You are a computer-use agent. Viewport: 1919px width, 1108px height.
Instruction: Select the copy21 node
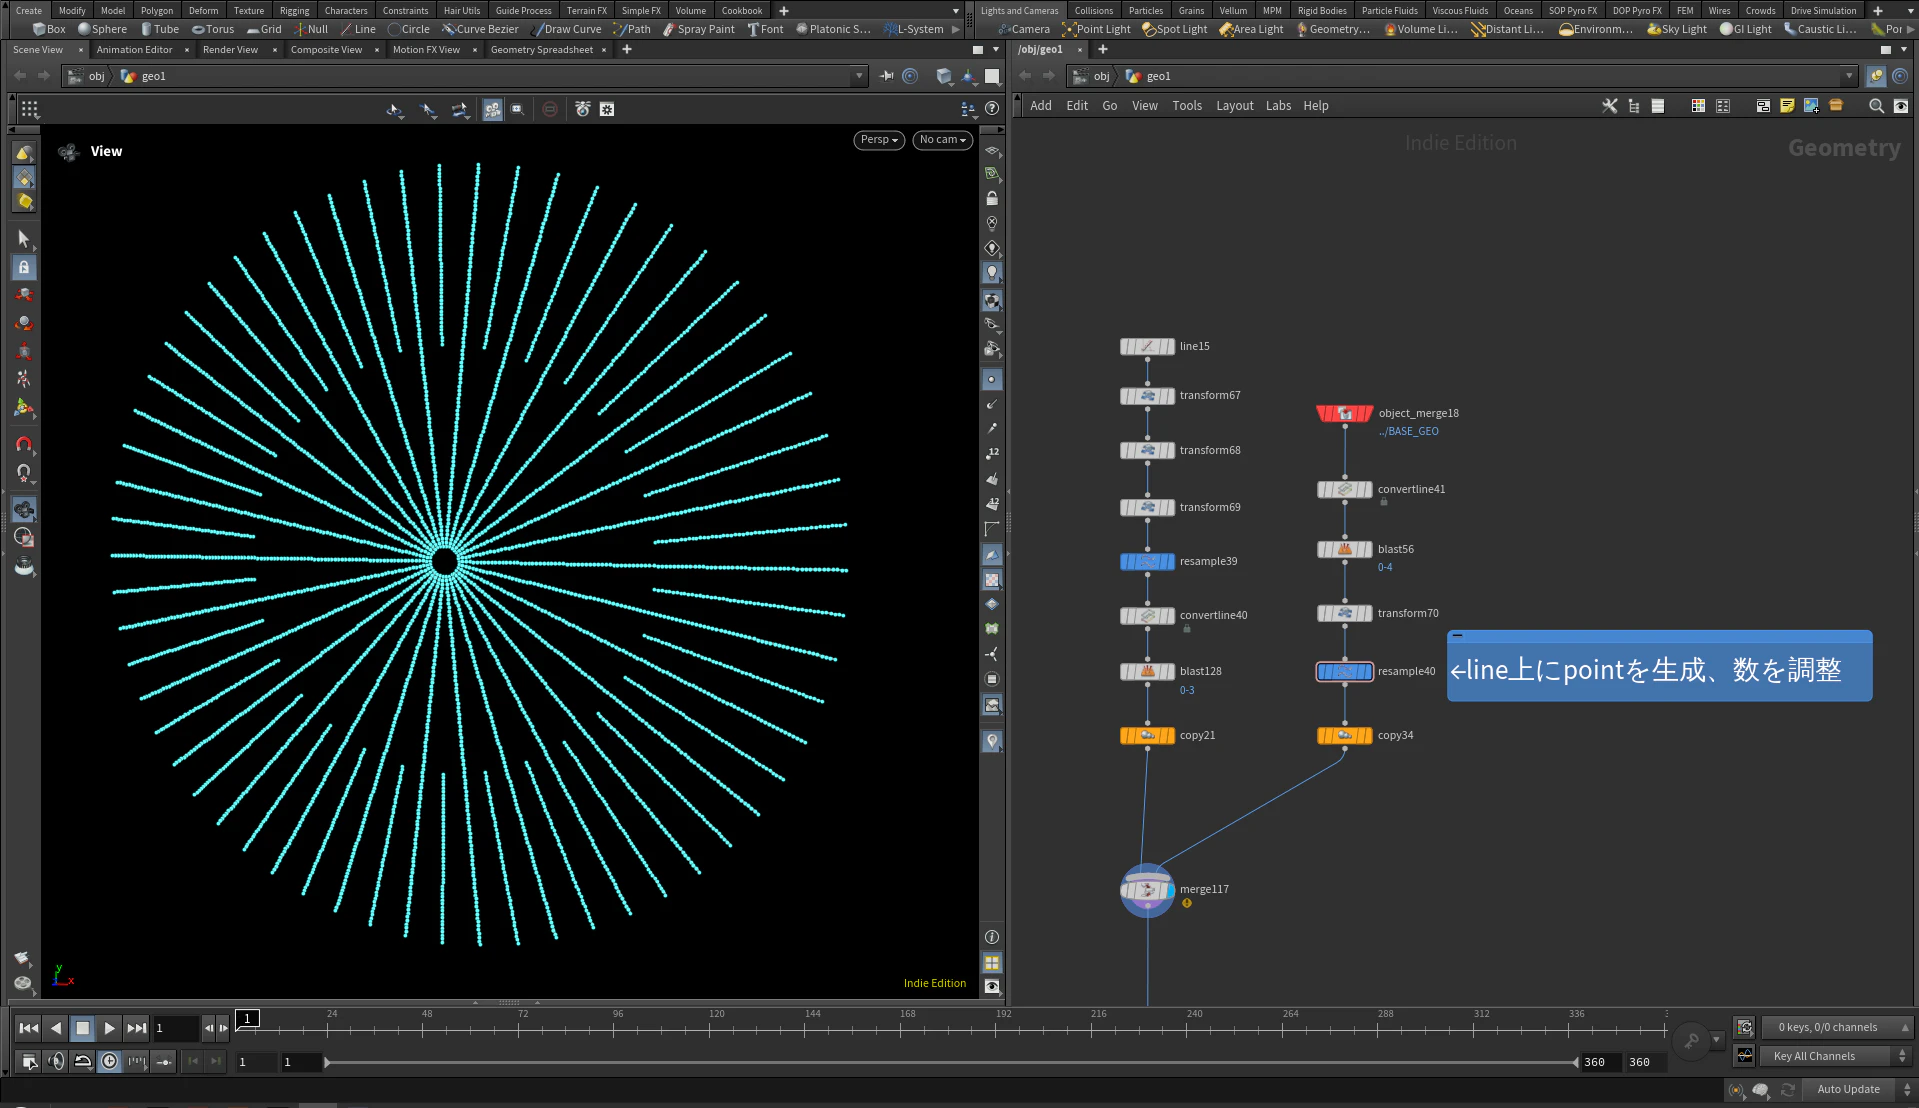pyautogui.click(x=1147, y=736)
